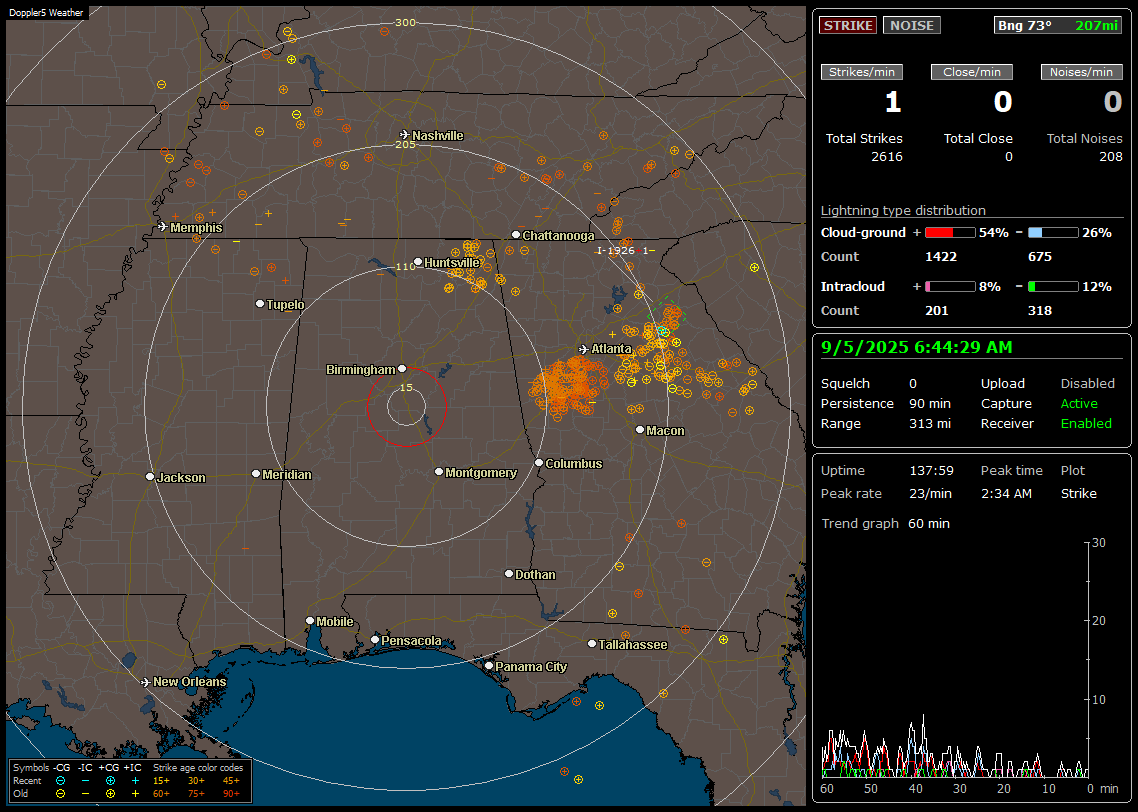Click the 90+ strike age color code
The image size is (1138, 812).
click(x=231, y=794)
